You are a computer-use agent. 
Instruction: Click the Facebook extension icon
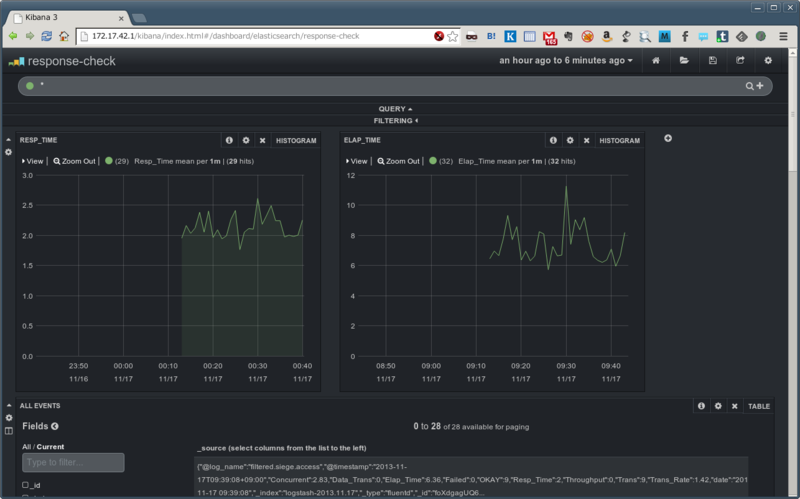click(685, 36)
